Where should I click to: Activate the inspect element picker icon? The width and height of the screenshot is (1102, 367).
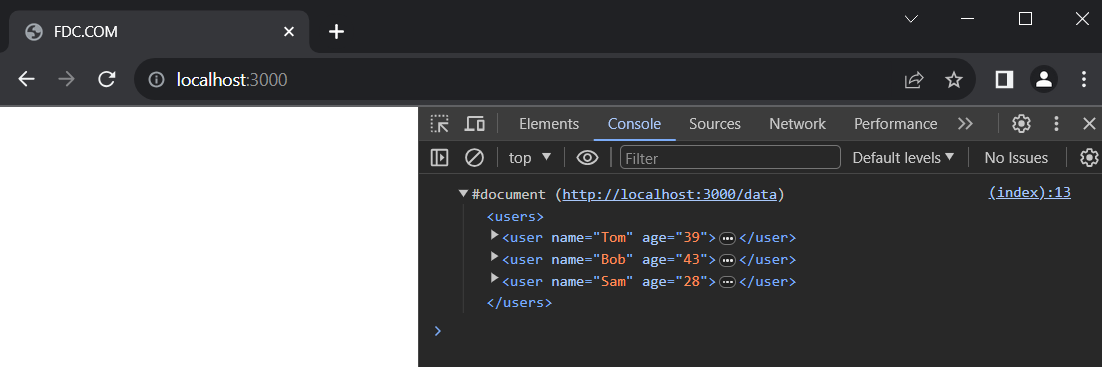[440, 124]
